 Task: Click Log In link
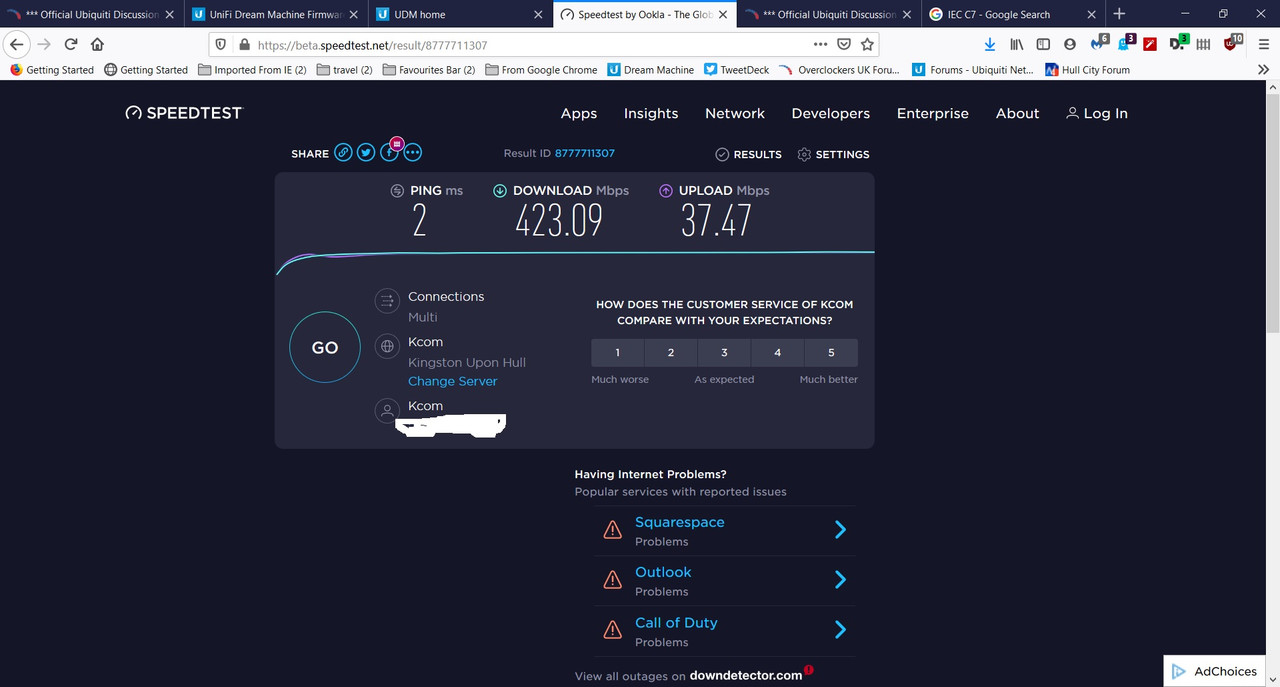[x=1097, y=113]
